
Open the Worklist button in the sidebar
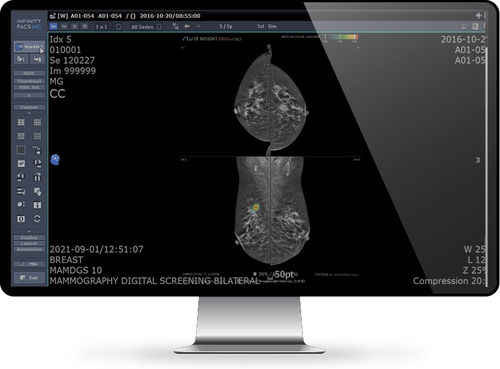coord(29,47)
